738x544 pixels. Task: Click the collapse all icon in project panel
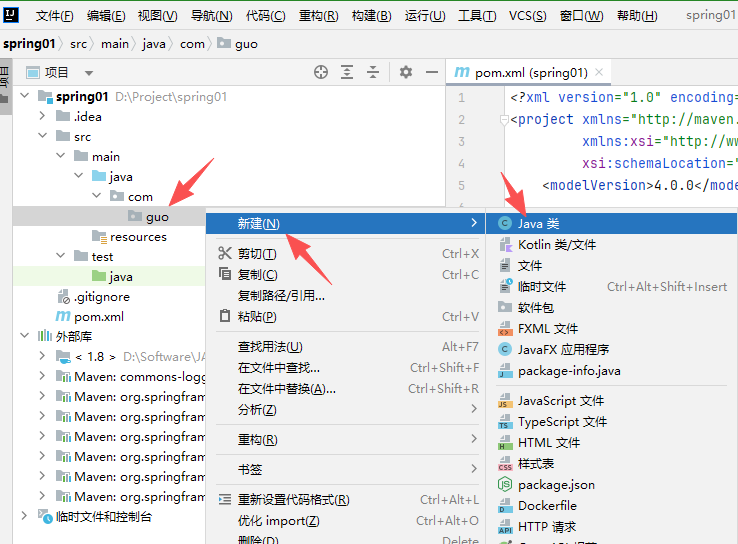373,72
